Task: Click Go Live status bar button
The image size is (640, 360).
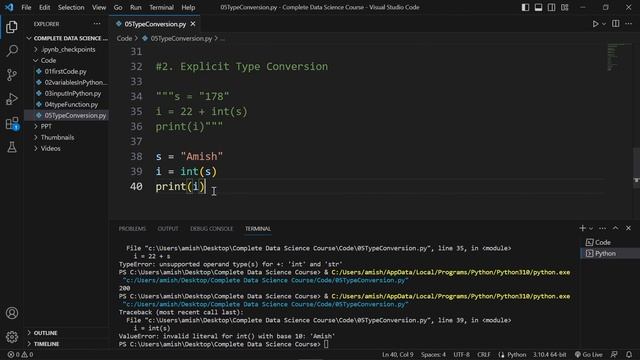Action: click(589, 355)
